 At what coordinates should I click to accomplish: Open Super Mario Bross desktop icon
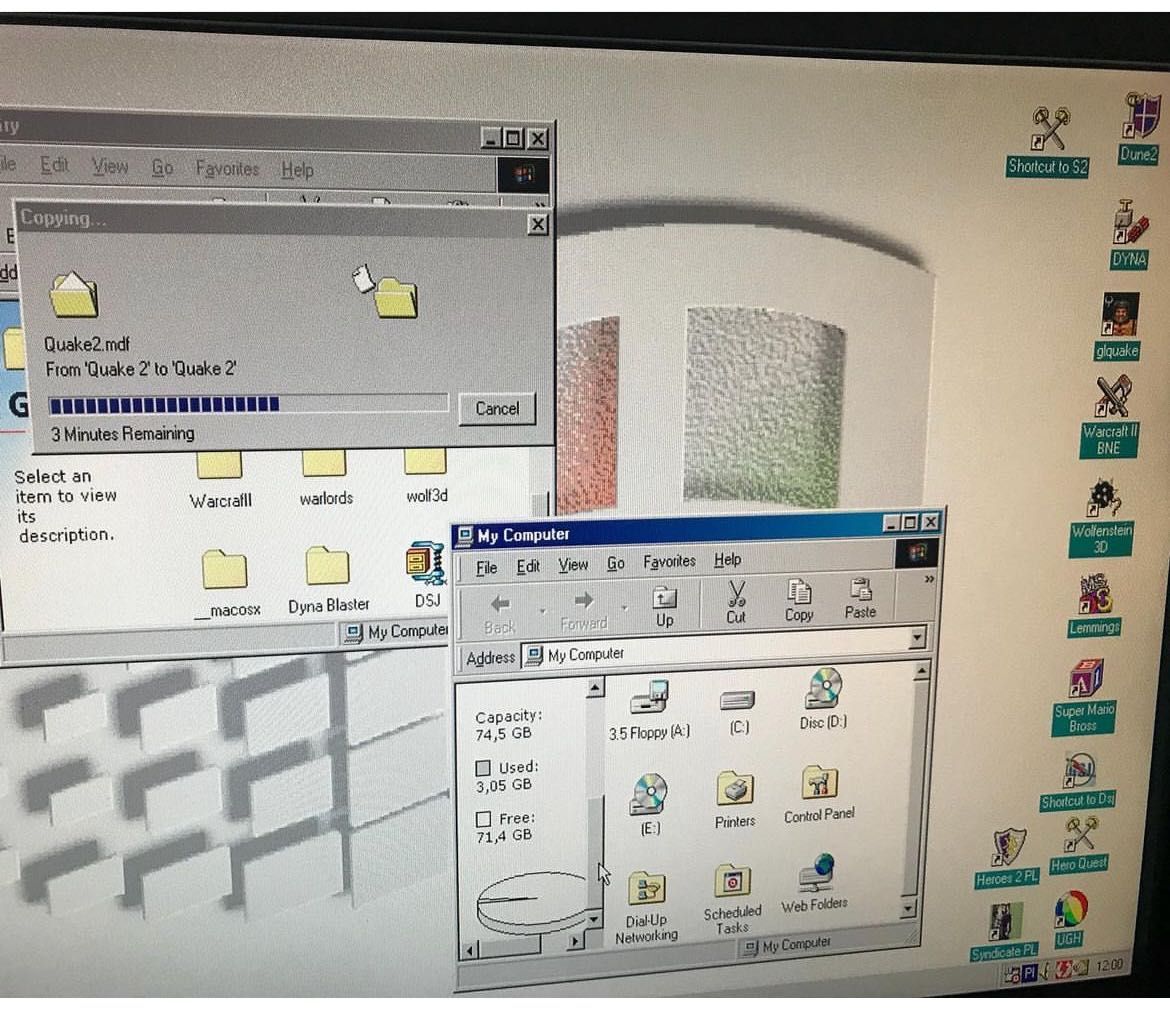coord(1084,697)
